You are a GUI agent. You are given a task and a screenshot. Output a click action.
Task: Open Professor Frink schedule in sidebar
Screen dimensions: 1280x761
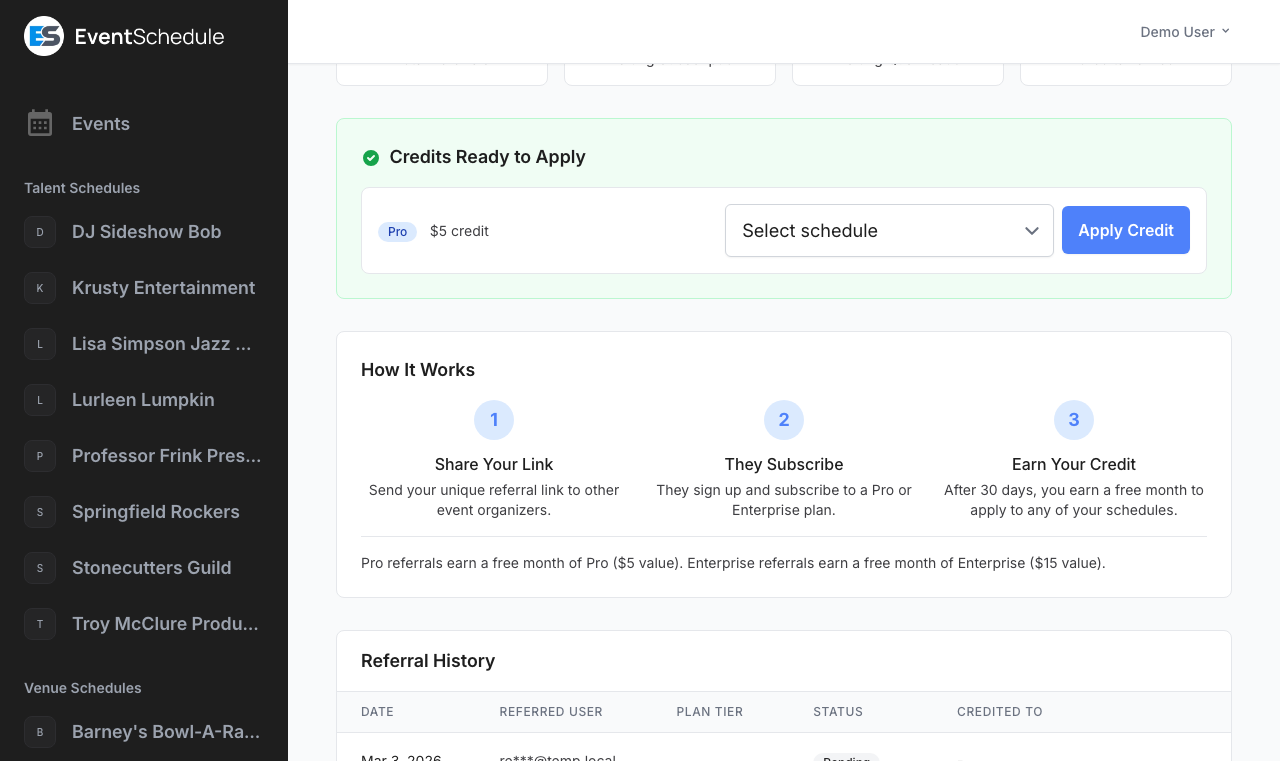click(x=166, y=456)
